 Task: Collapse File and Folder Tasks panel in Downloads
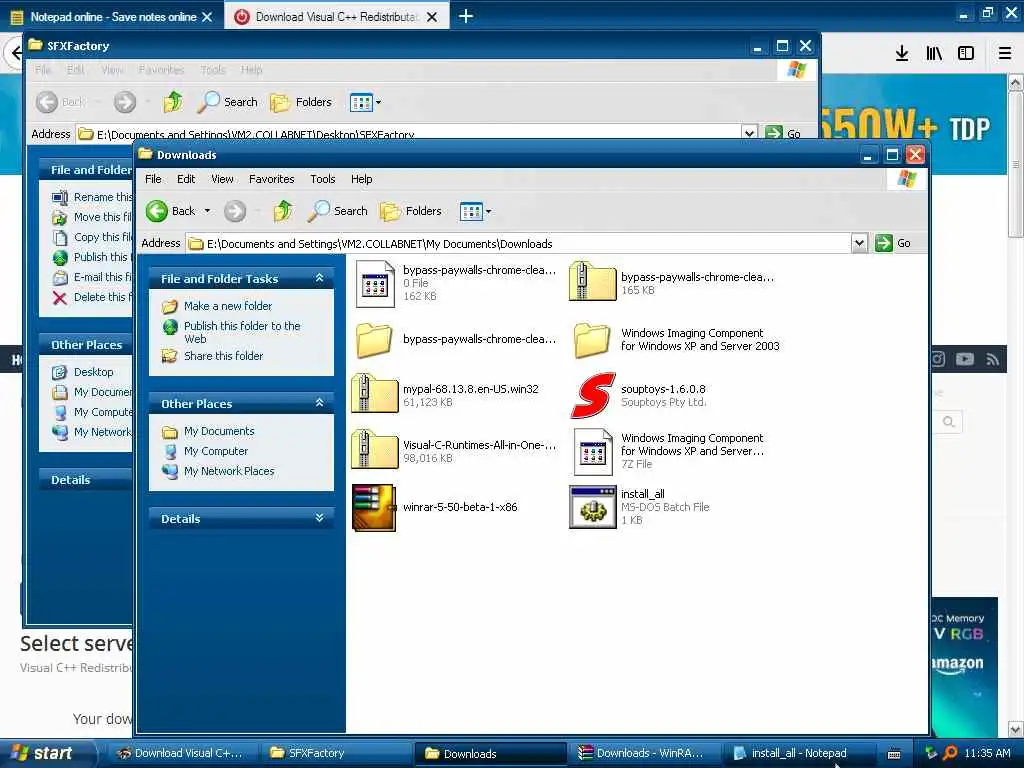(319, 278)
